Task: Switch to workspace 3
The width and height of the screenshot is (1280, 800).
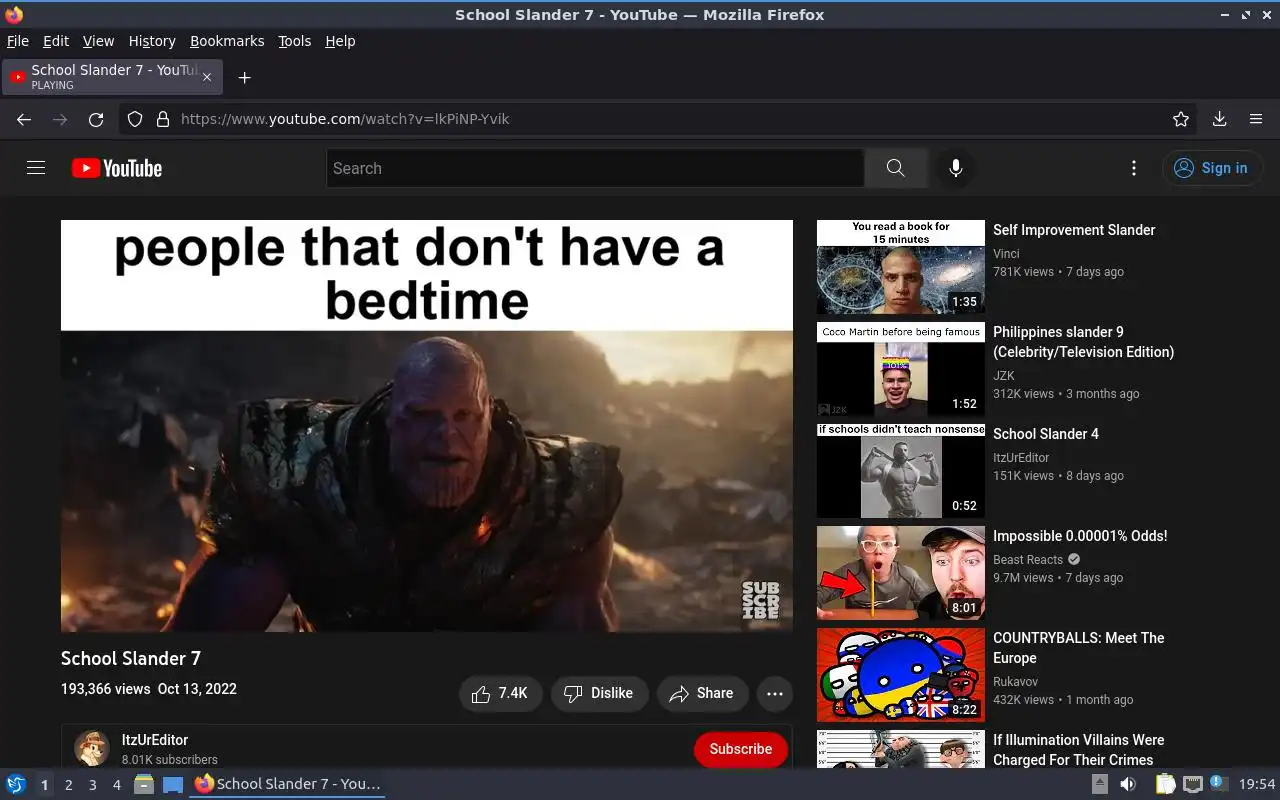Action: coord(93,785)
